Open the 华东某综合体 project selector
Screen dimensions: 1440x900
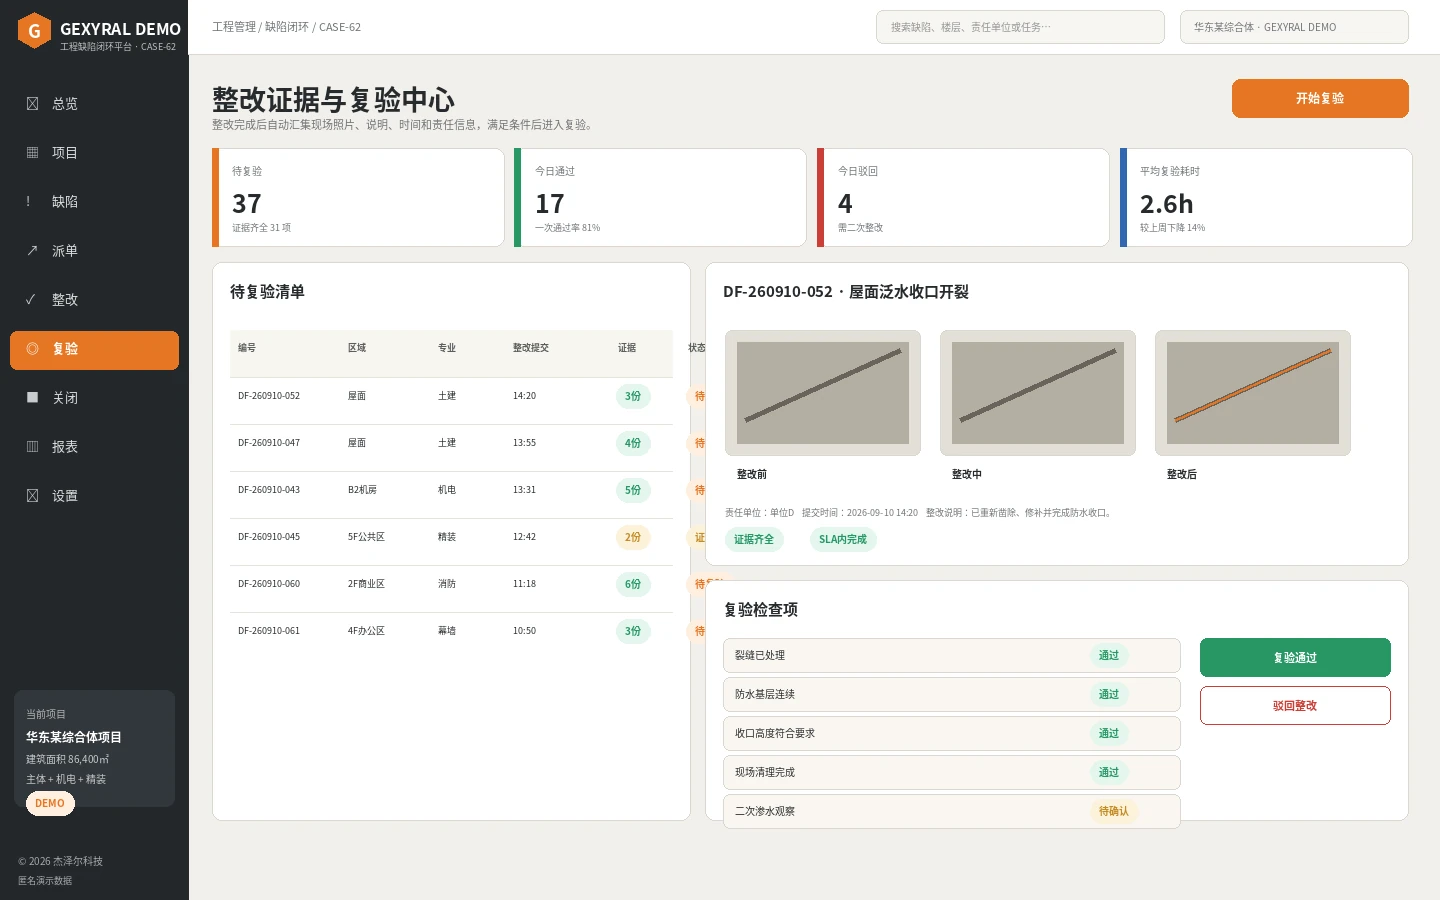point(1294,27)
